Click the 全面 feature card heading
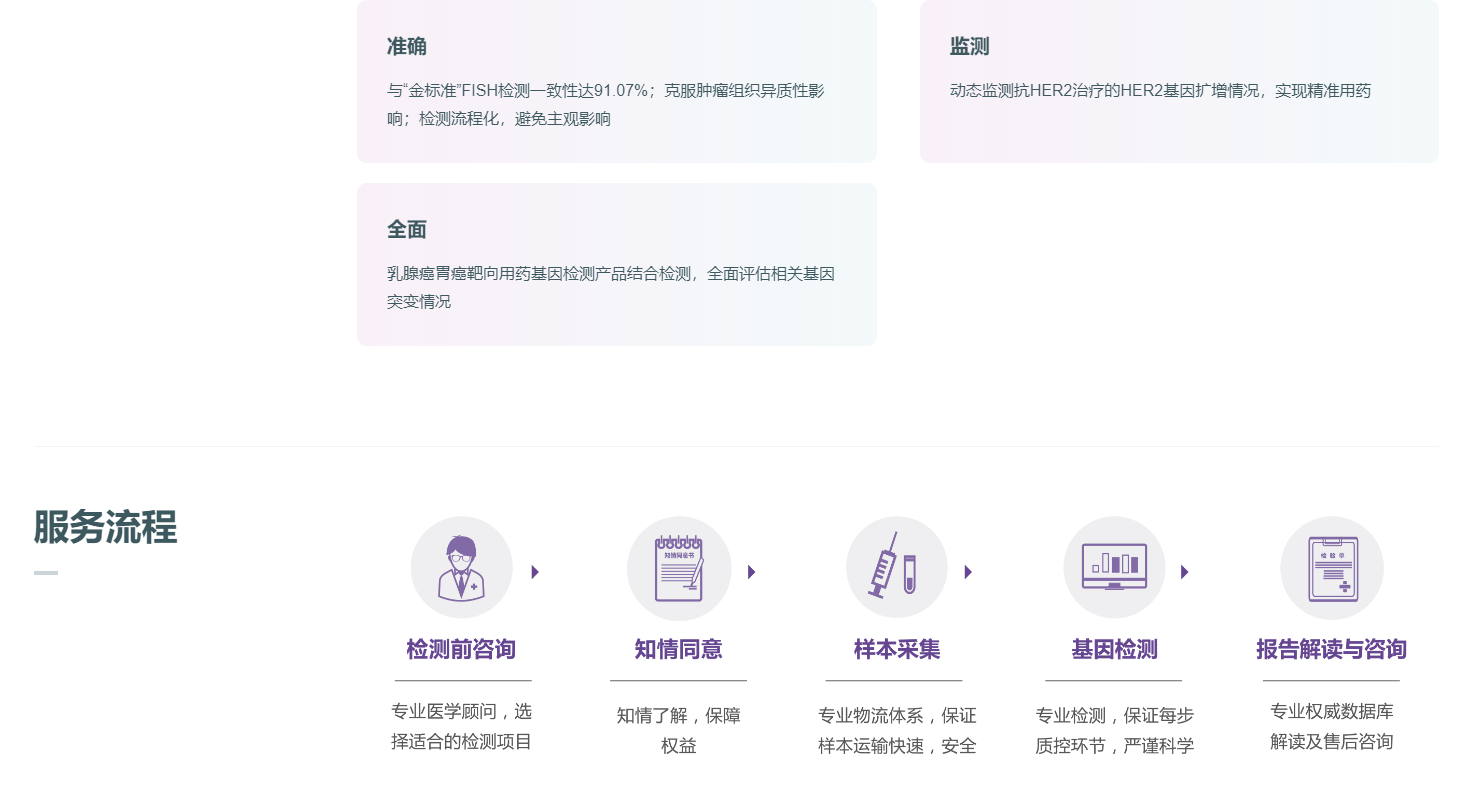This screenshot has width=1479, height=807. (407, 230)
